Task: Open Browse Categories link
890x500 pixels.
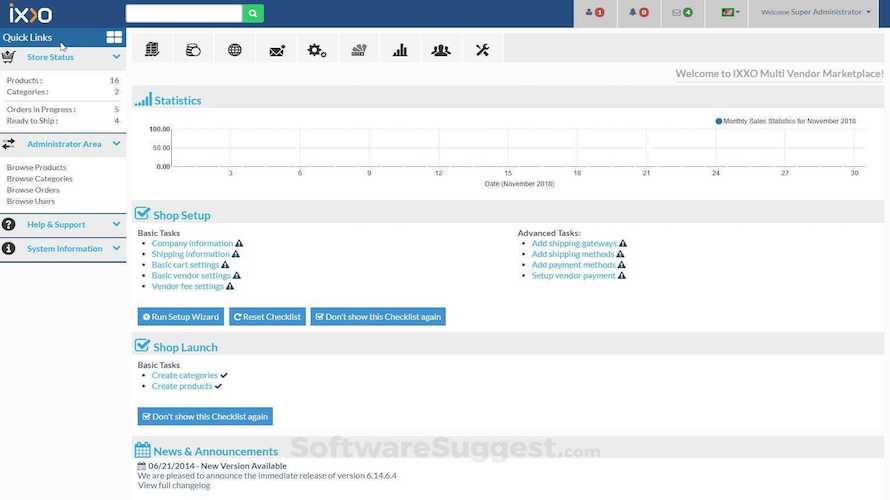Action: tap(40, 179)
